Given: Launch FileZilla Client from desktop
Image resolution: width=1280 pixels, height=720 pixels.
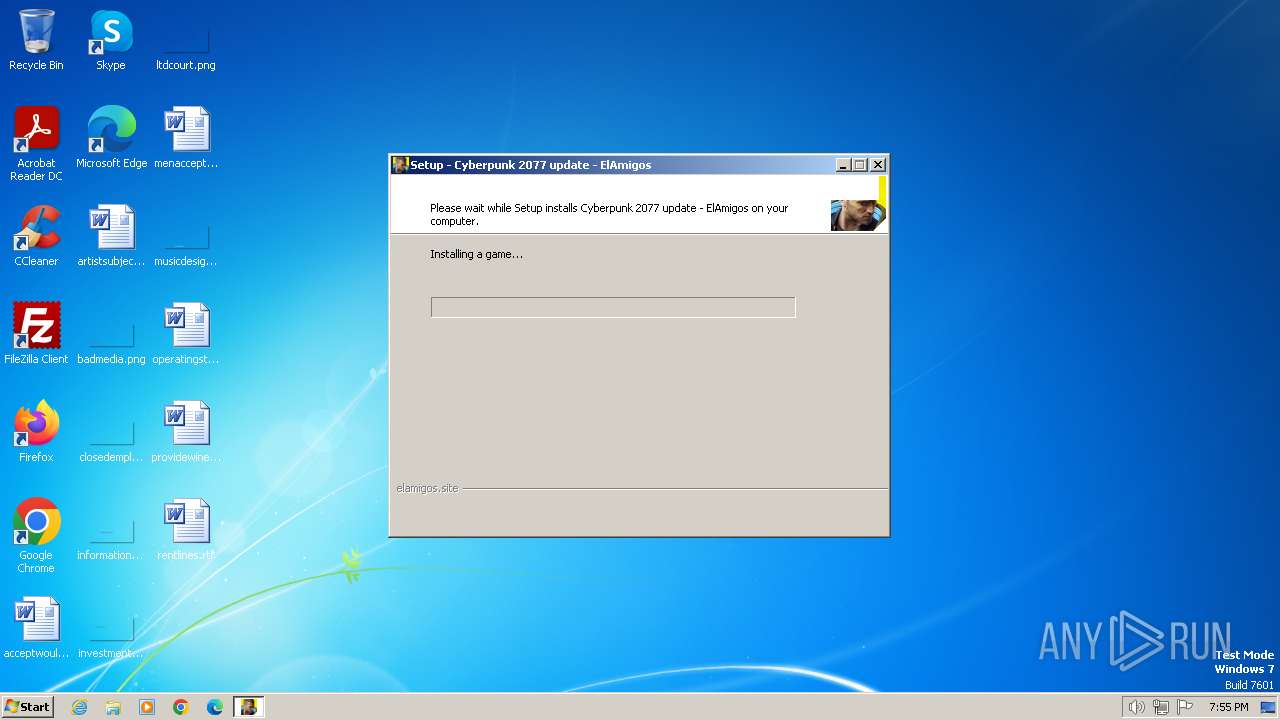Looking at the screenshot, I should [36, 333].
